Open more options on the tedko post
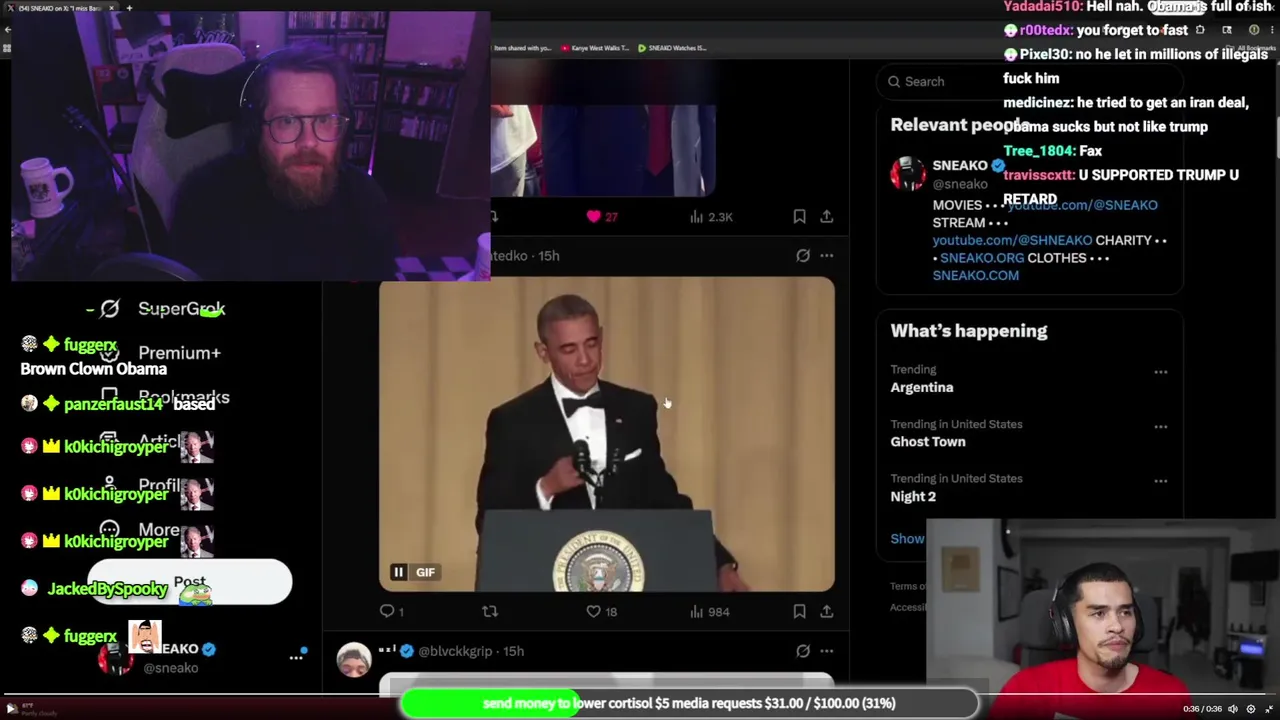This screenshot has width=1280, height=720. [827, 256]
